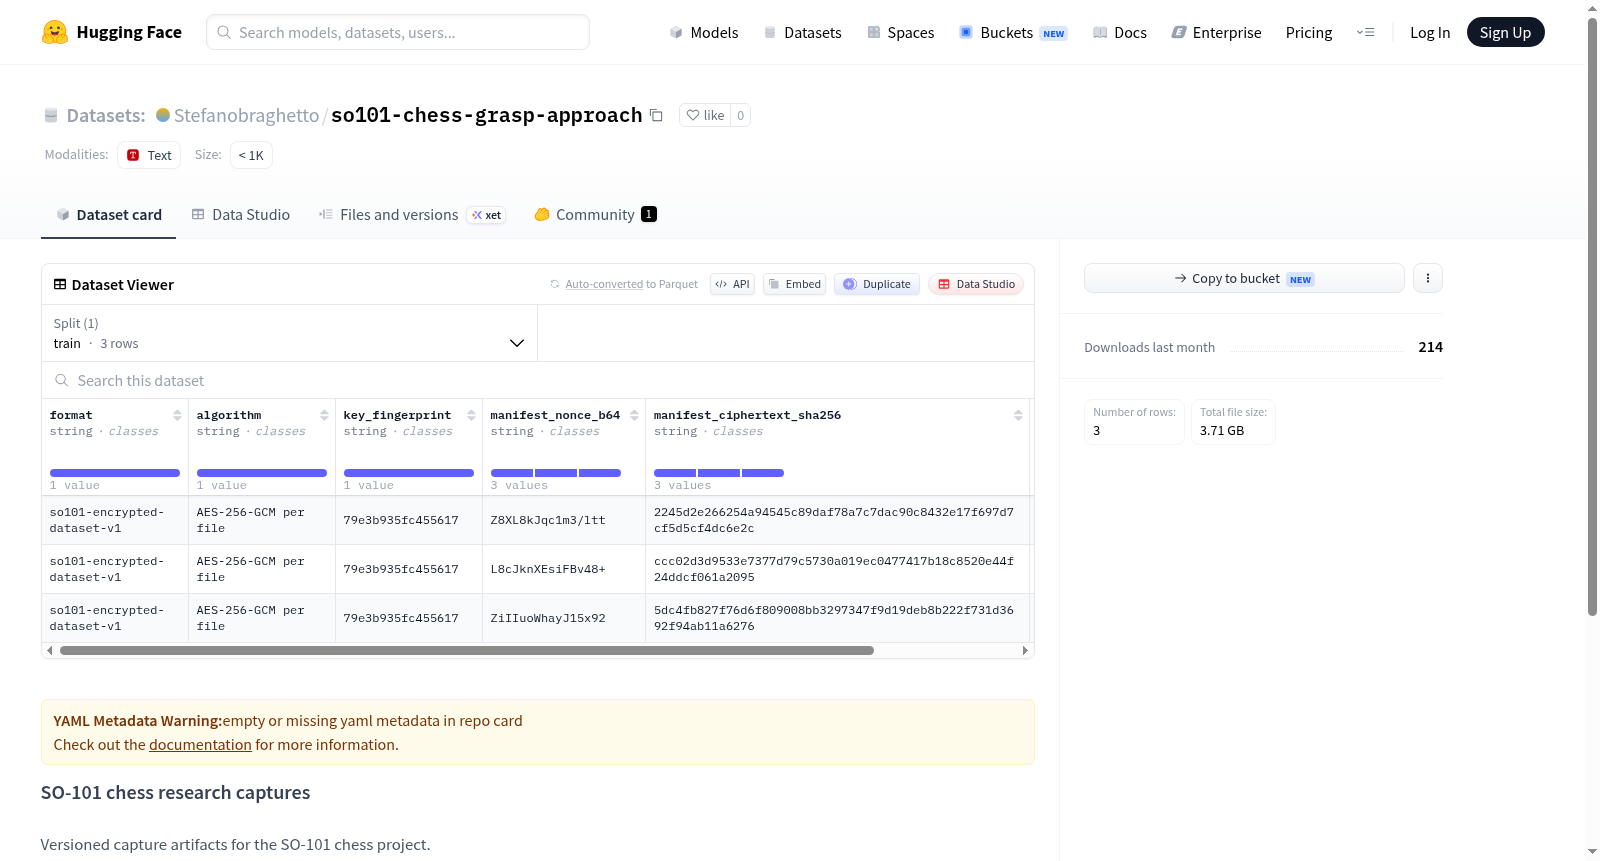Click the Duplicate button
The width and height of the screenshot is (1600, 861).
click(877, 284)
